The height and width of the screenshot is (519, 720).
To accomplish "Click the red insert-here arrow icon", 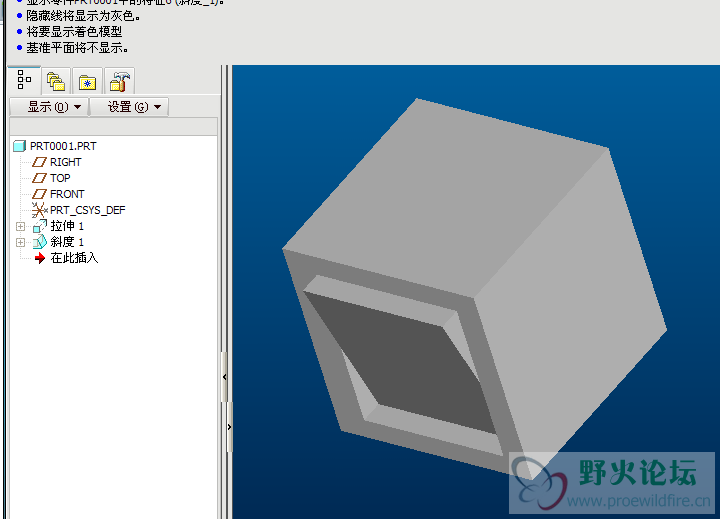I will coord(40,258).
